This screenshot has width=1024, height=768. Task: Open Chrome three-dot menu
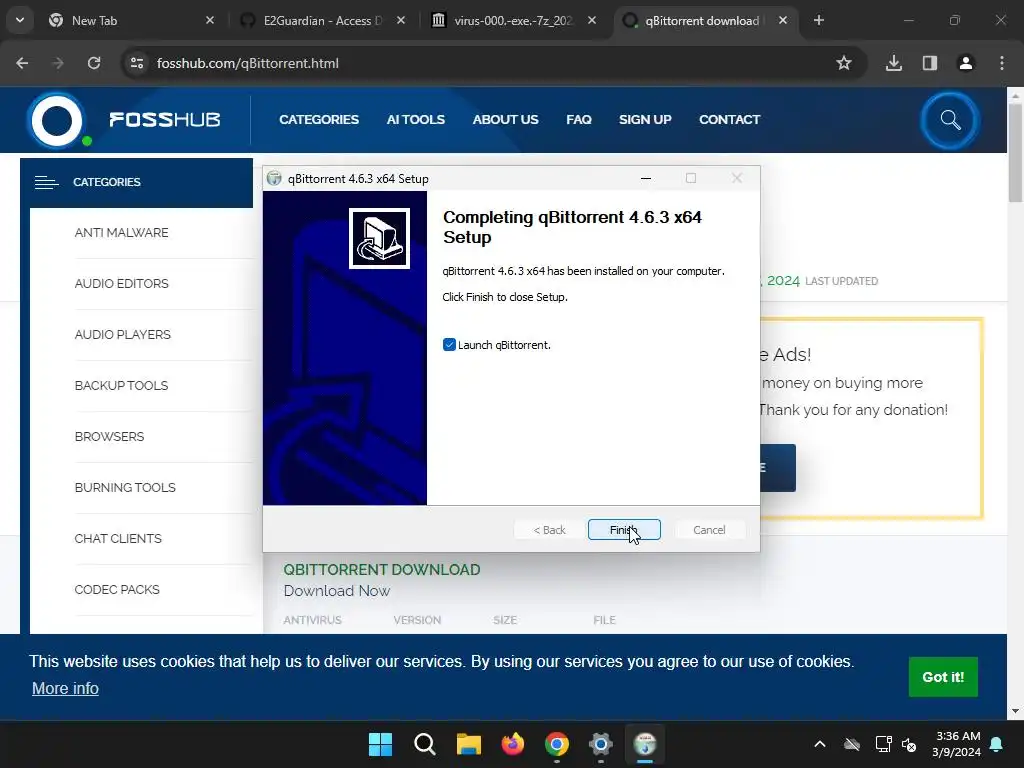click(1002, 63)
